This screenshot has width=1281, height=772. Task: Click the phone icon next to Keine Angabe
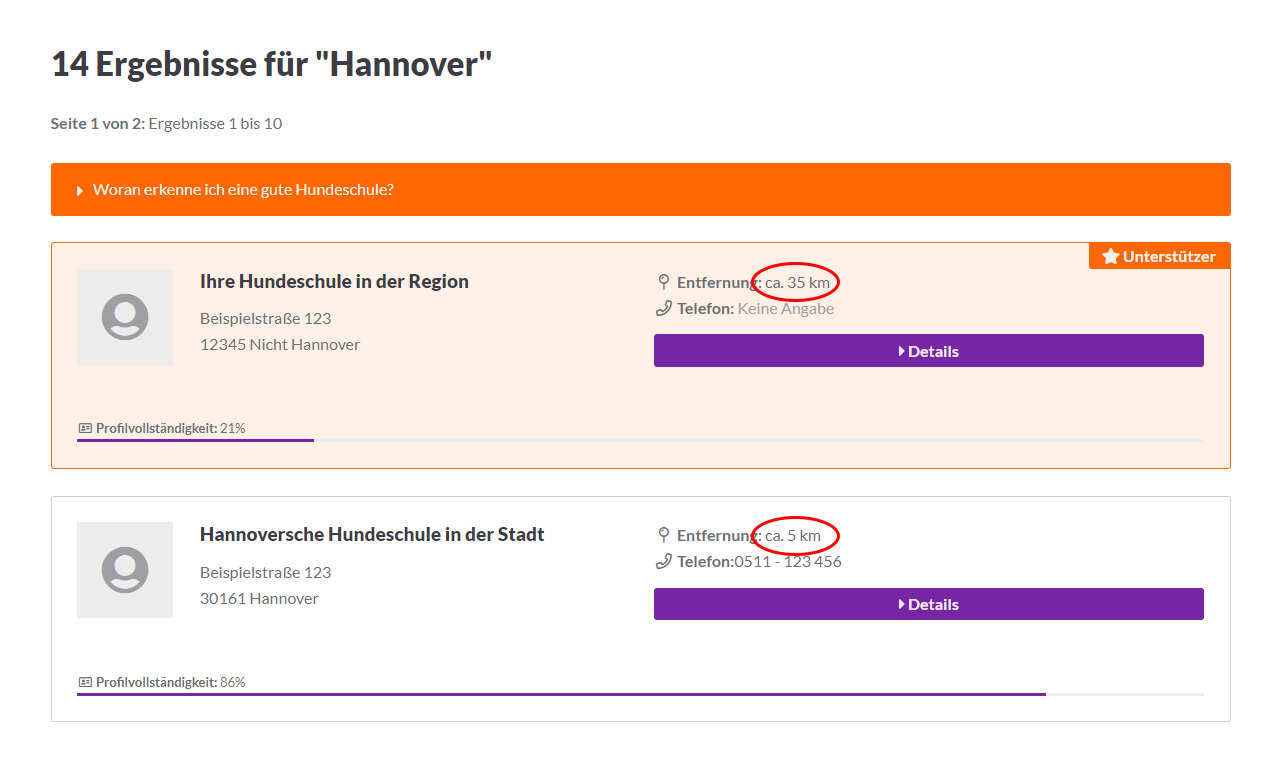[x=662, y=308]
